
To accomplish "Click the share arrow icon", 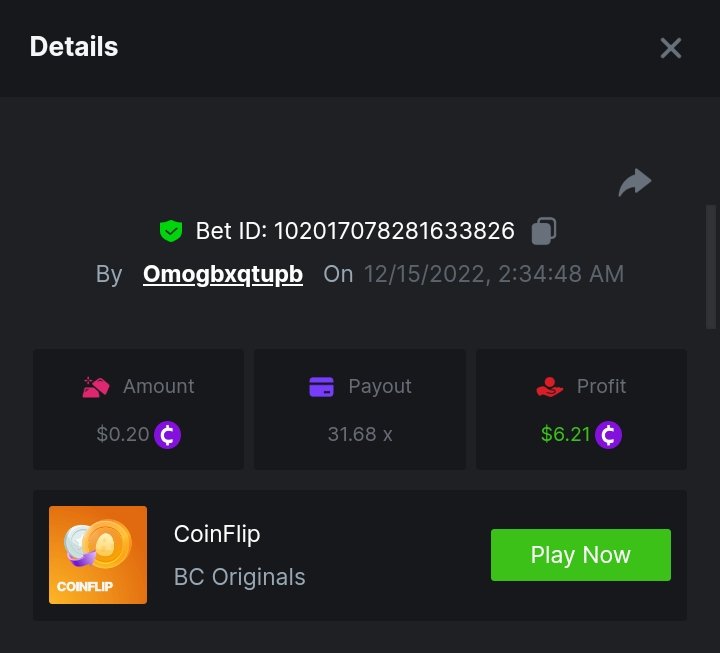I will [635, 183].
